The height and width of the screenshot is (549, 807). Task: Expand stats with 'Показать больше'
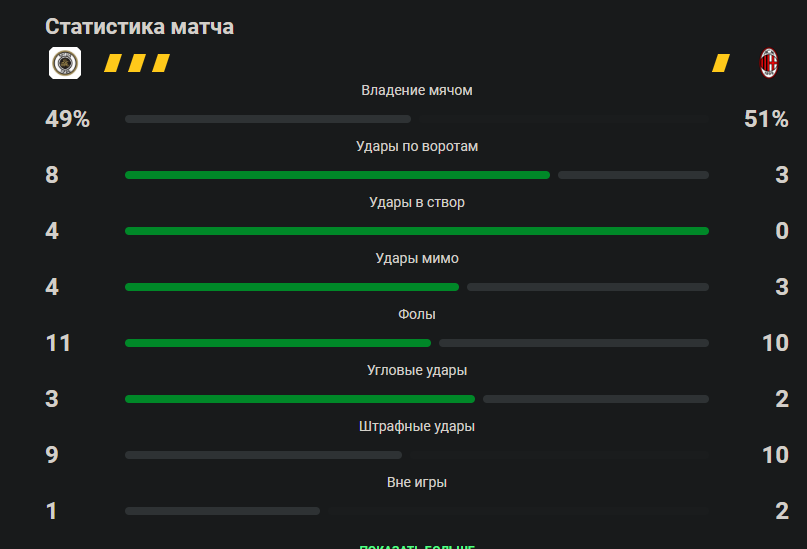pyautogui.click(x=417, y=545)
